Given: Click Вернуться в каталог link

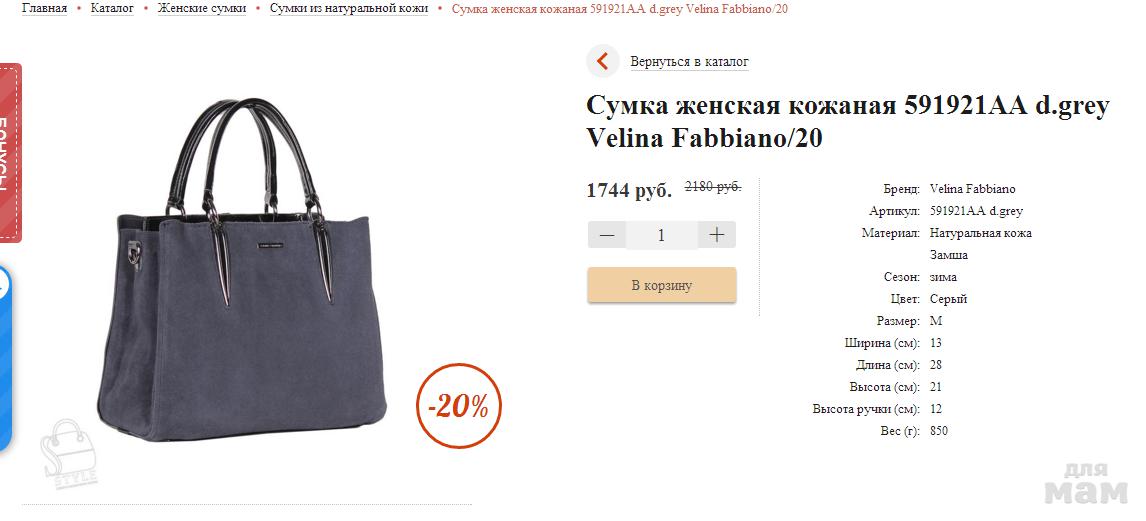Looking at the screenshot, I should pos(689,62).
